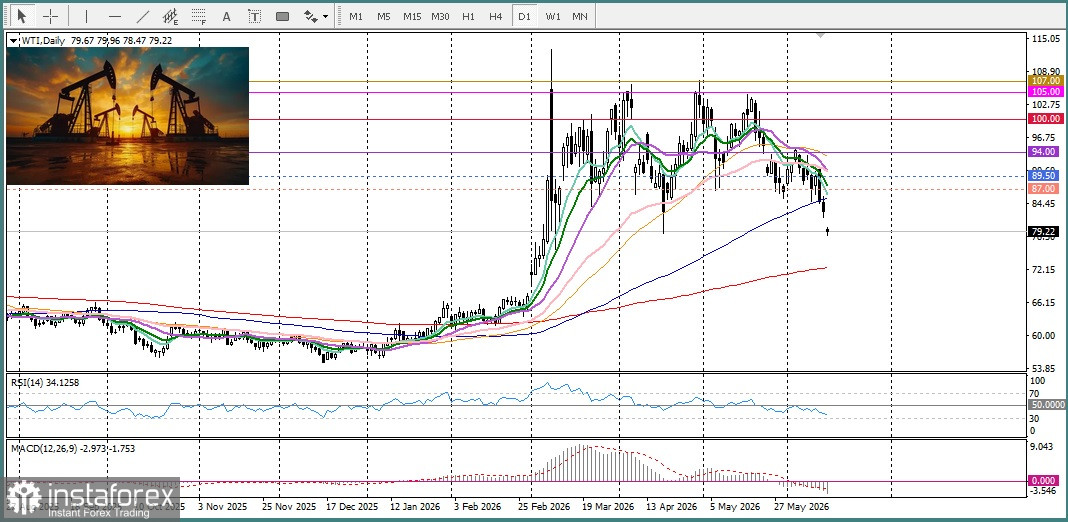This screenshot has height=522, width=1068.
Task: Switch to H1 timeframe
Action: click(468, 16)
